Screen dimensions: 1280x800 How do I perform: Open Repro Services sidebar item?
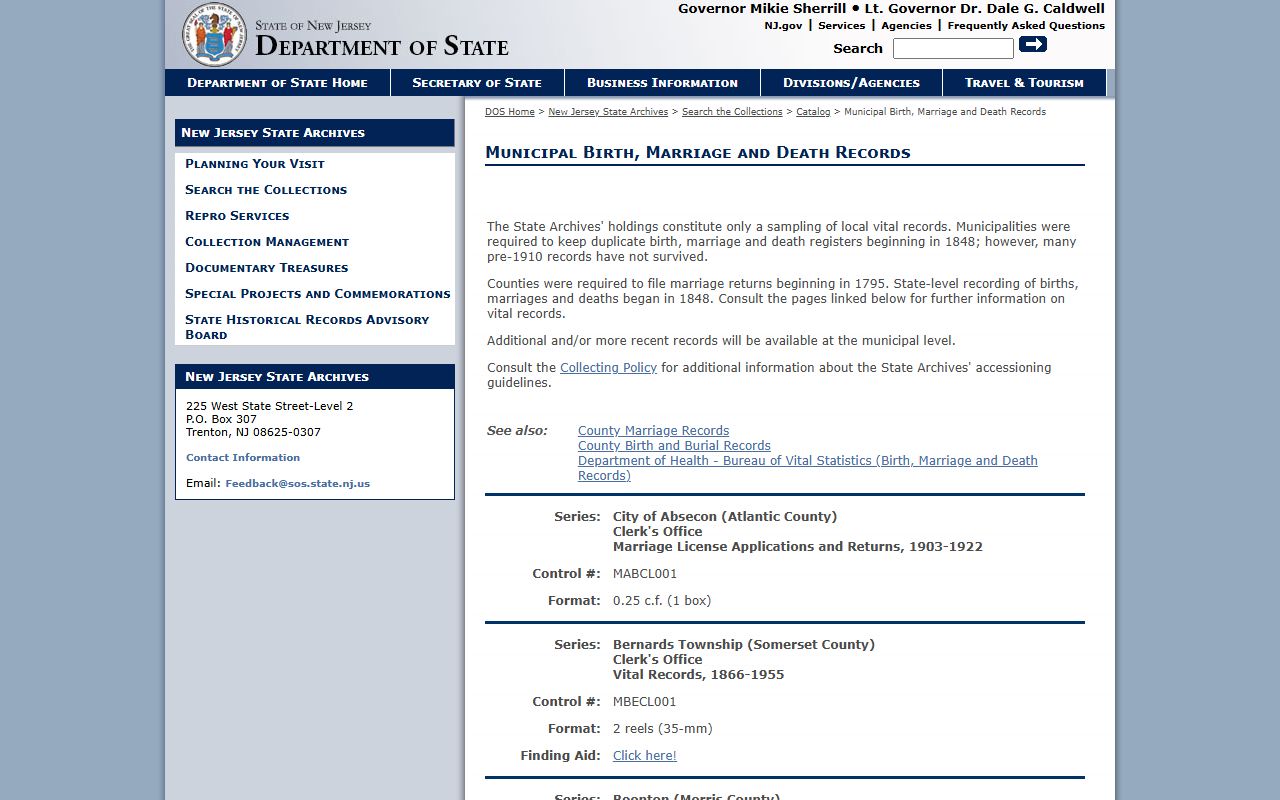237,216
